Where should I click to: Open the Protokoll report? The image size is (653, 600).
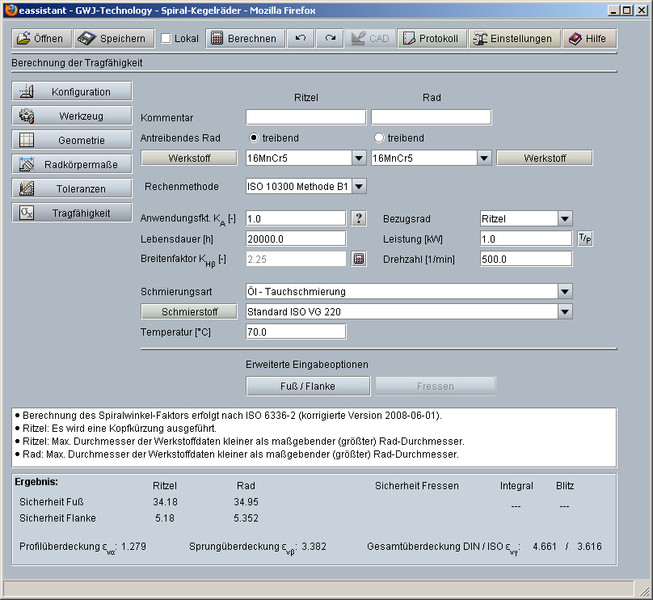[431, 39]
